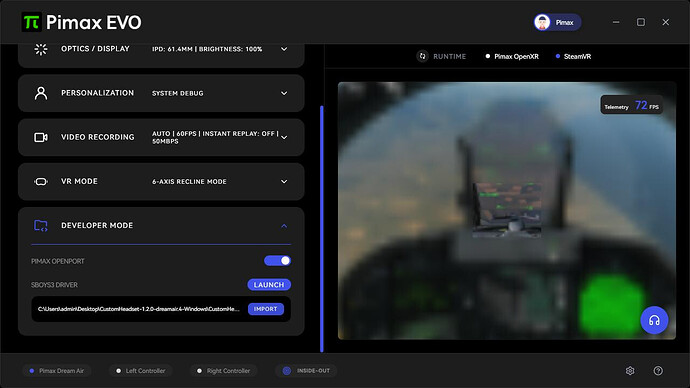
Task: Click the Inside-Out tracking icon
Action: click(x=286, y=371)
